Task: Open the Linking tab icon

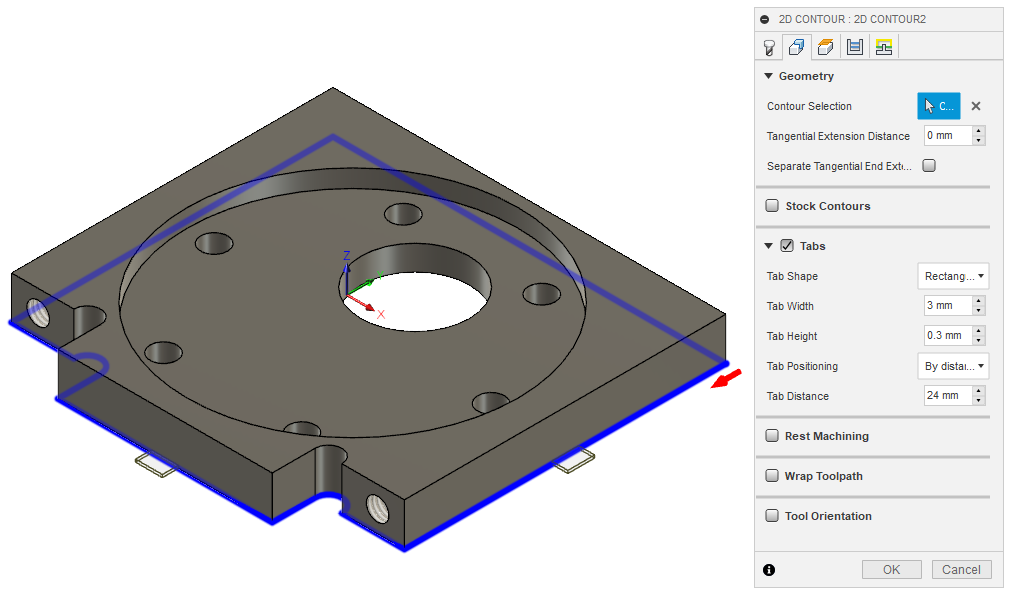Action: tap(884, 46)
